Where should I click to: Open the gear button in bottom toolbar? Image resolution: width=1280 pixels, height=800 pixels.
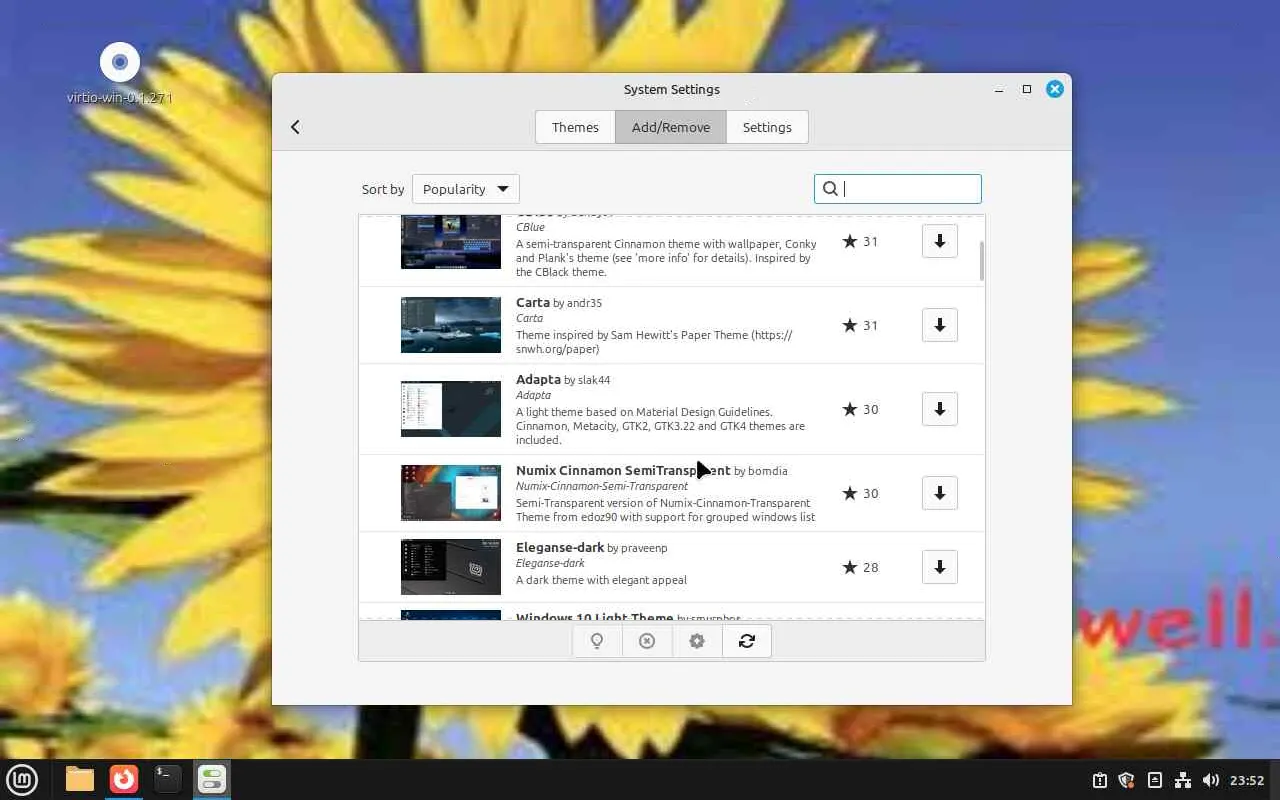click(697, 641)
